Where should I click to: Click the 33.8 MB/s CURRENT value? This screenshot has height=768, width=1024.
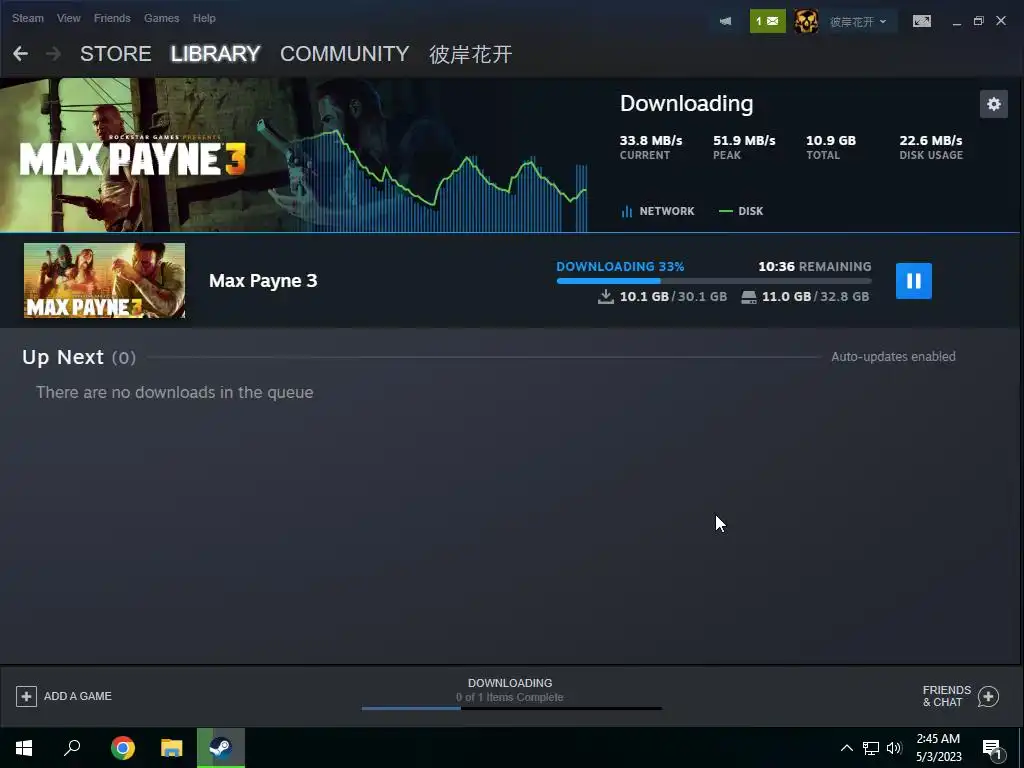(x=650, y=140)
